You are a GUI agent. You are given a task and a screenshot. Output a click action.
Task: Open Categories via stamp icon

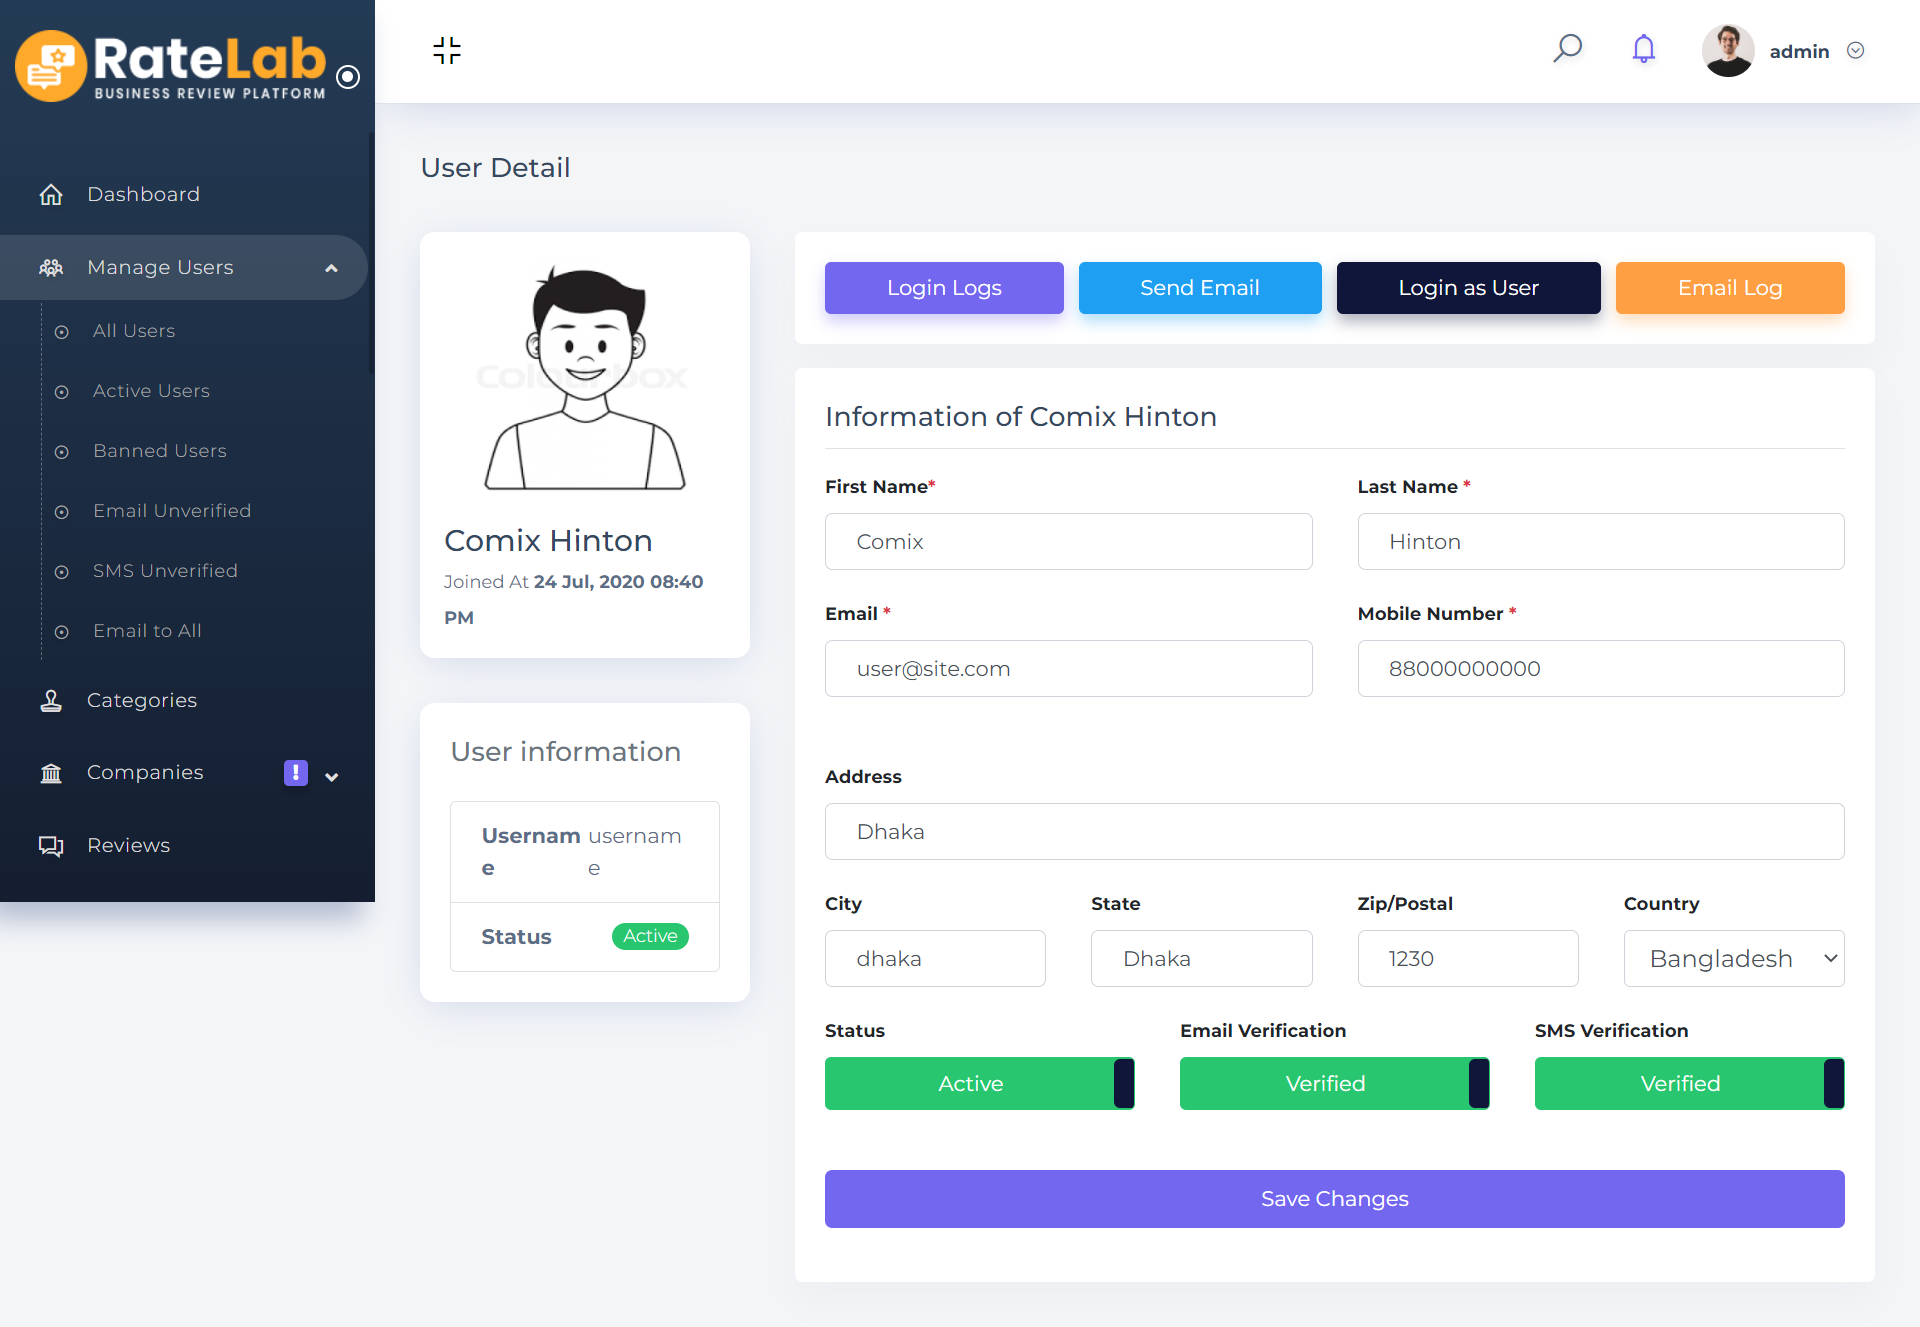click(51, 700)
